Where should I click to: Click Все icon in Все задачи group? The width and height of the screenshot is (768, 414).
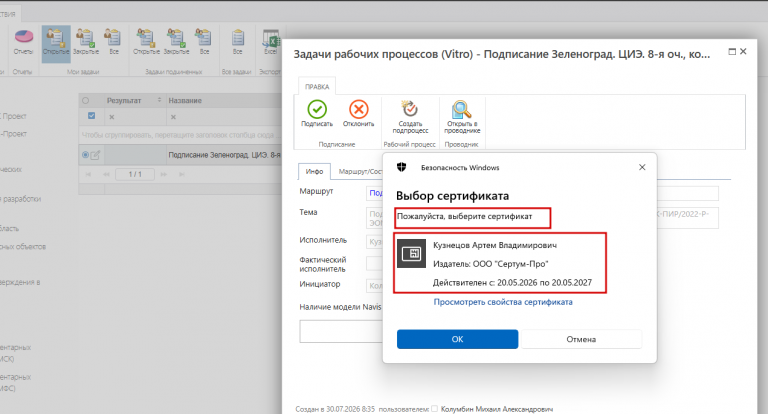pyautogui.click(x=238, y=42)
